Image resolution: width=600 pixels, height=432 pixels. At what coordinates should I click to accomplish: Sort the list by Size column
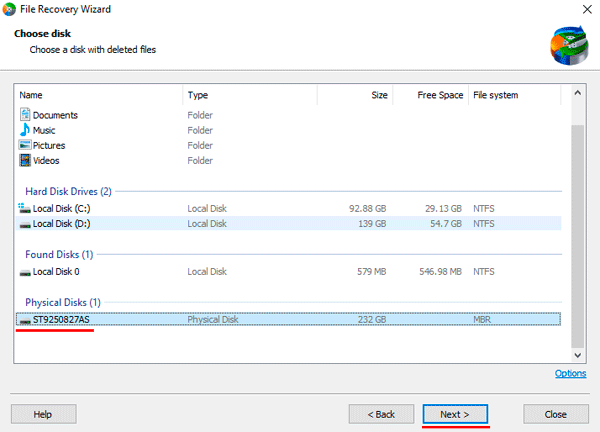pos(355,95)
